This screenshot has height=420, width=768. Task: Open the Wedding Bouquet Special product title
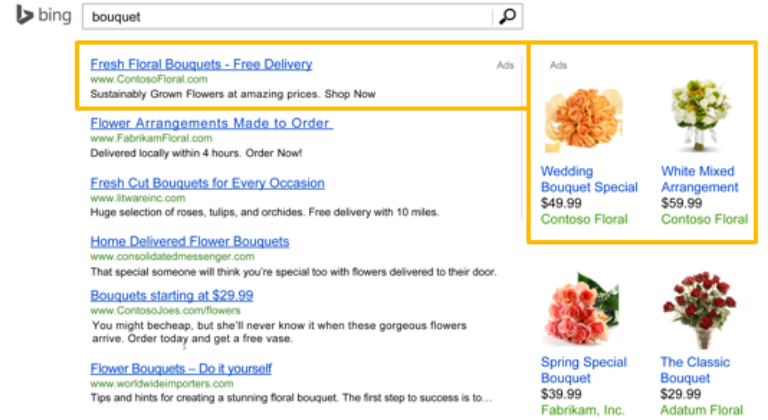pyautogui.click(x=589, y=179)
